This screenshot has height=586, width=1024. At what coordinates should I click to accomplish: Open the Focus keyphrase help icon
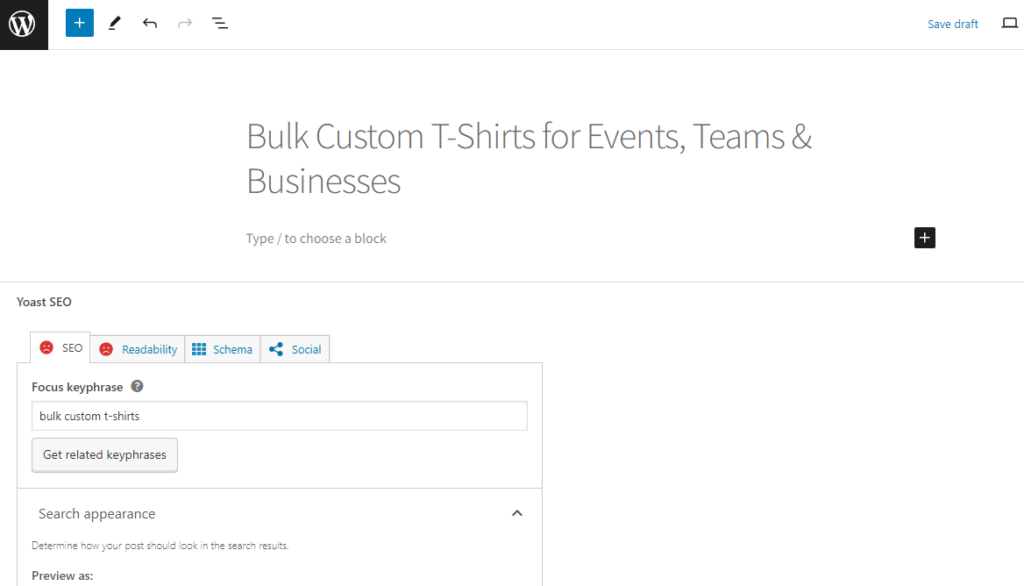135,387
